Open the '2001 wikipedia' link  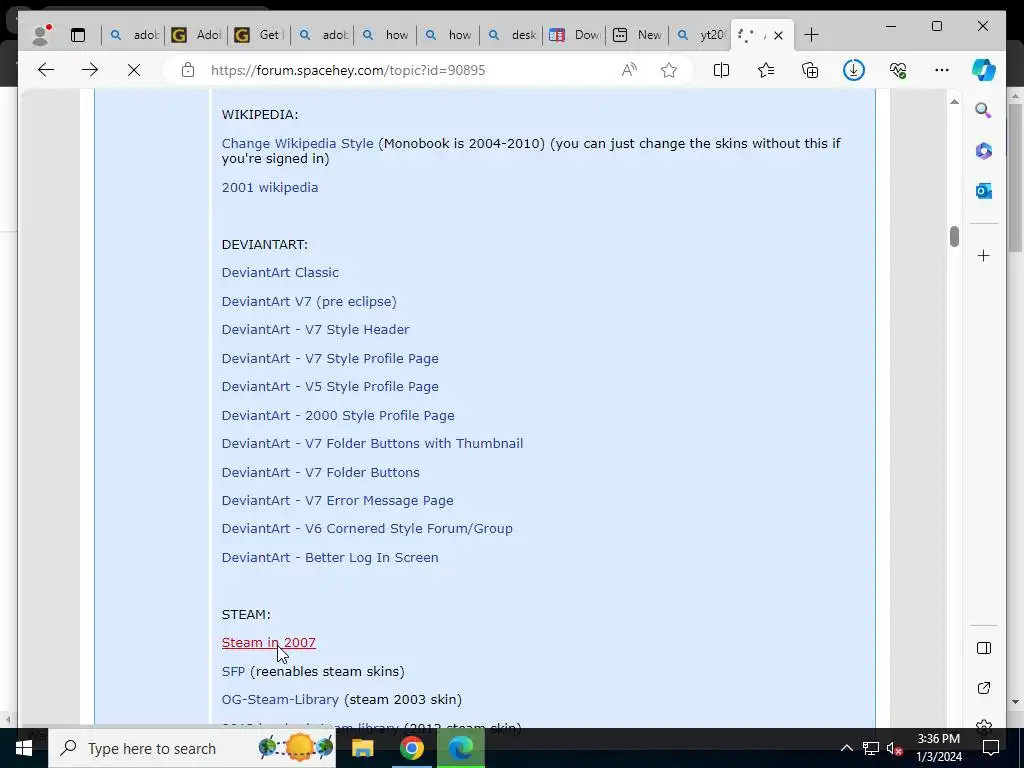[x=270, y=187]
